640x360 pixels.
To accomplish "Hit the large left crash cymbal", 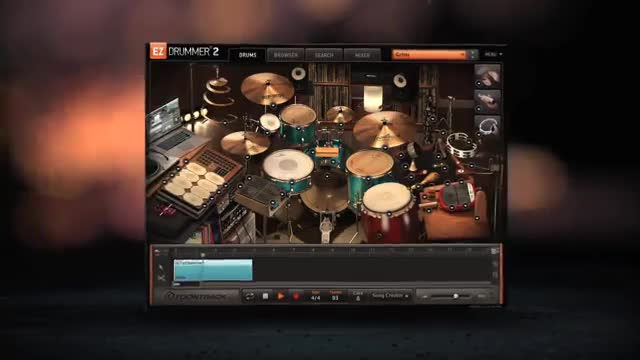I will coord(267,89).
